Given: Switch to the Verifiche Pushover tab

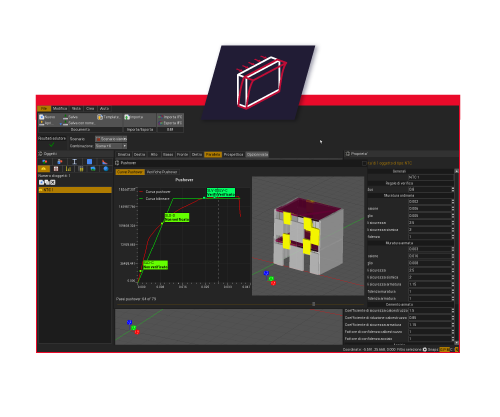Looking at the screenshot, I should click(x=162, y=172).
